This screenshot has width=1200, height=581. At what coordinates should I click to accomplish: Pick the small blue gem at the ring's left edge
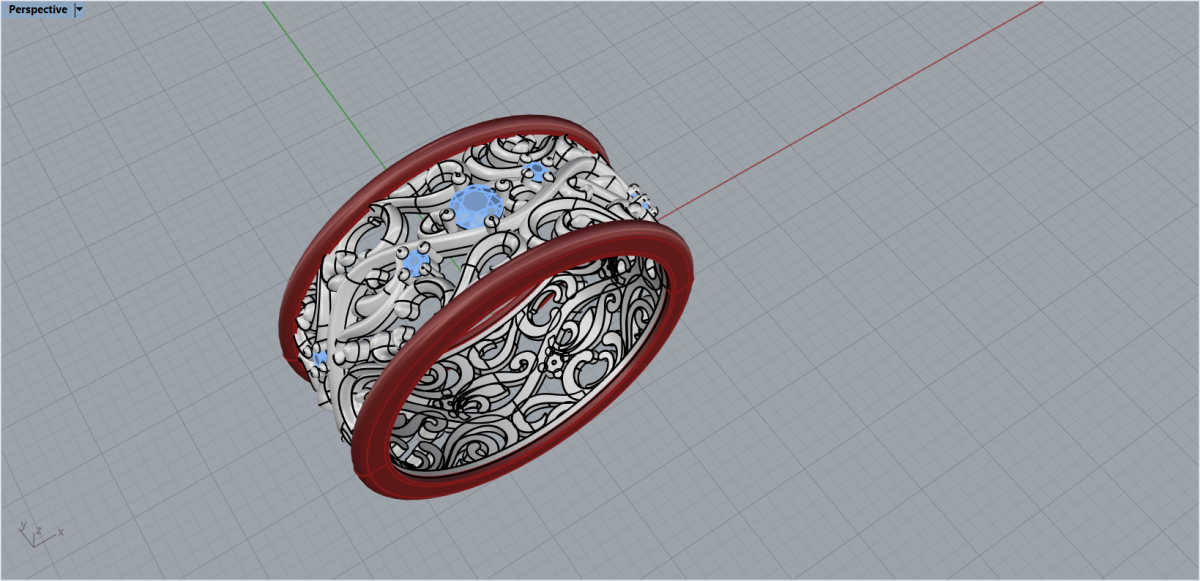click(x=319, y=358)
